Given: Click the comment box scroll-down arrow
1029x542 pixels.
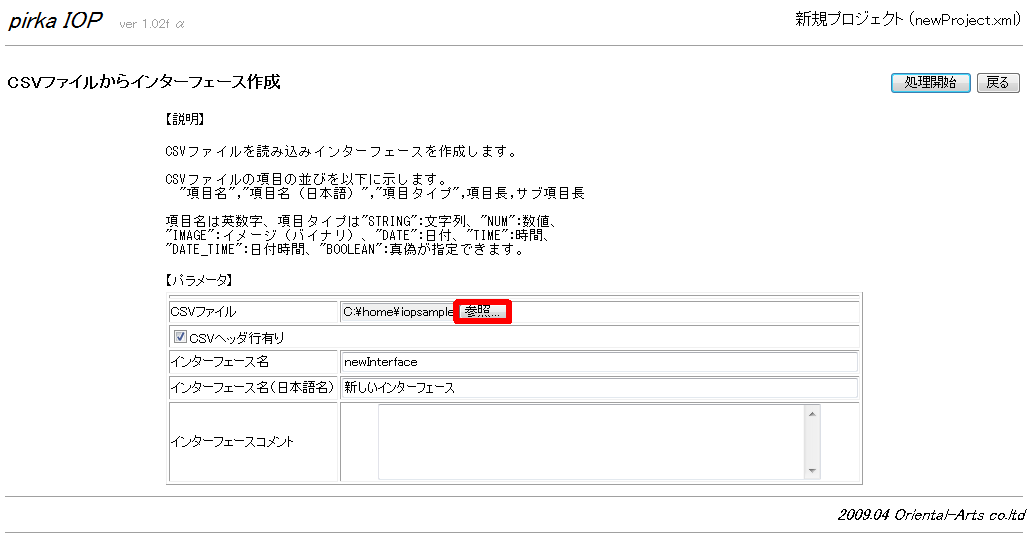Looking at the screenshot, I should [812, 471].
